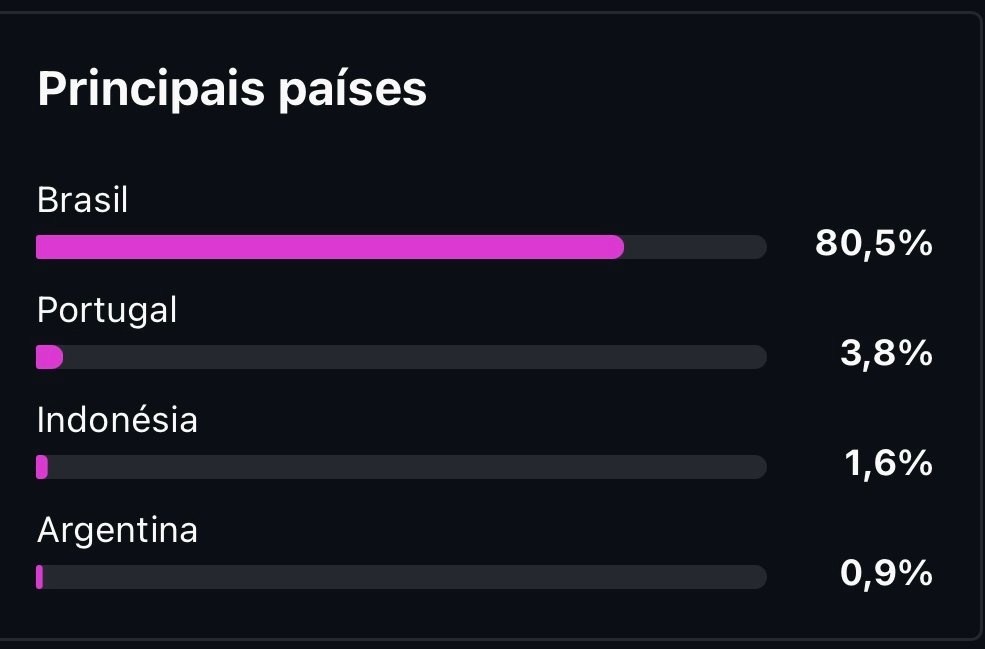985x649 pixels.
Task: Select the Argentina country label
Action: tap(117, 530)
